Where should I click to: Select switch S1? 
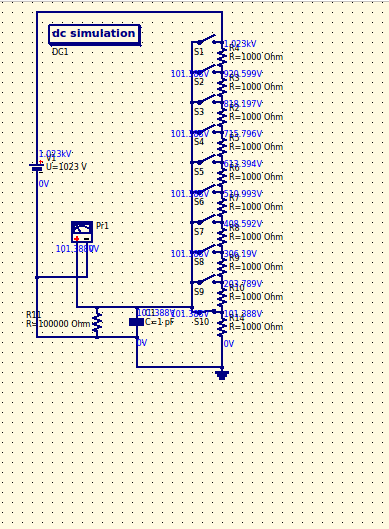206,39
